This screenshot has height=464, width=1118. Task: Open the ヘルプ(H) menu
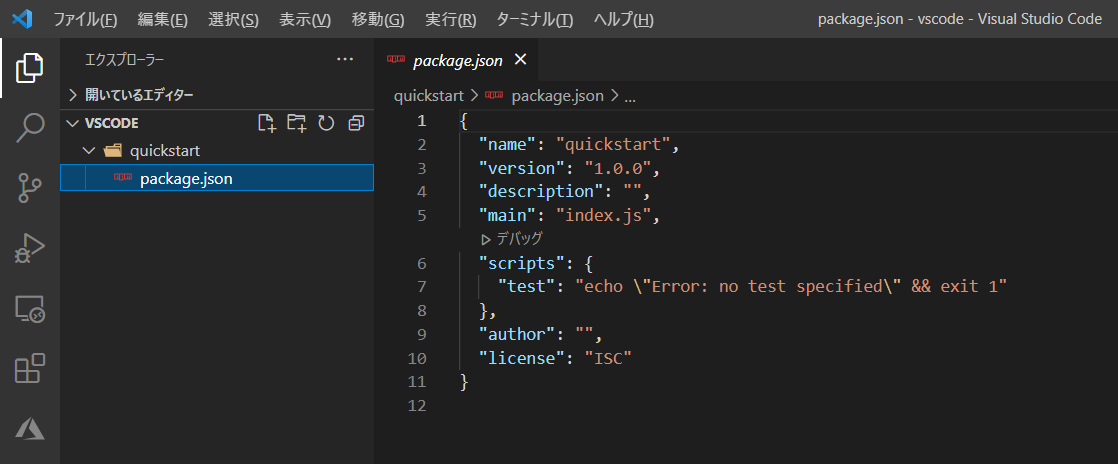623,20
